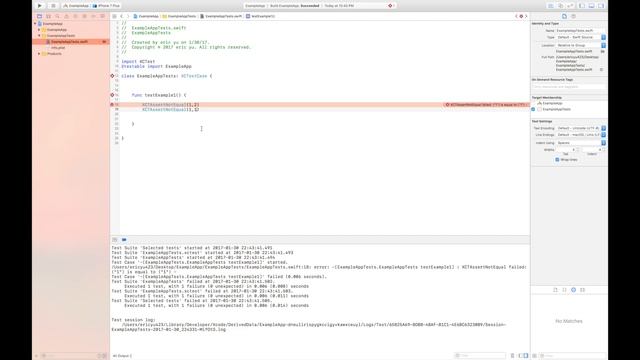Open the ExampleApp scheme selector
Image resolution: width=640 pixels, height=360 pixels.
76,6
